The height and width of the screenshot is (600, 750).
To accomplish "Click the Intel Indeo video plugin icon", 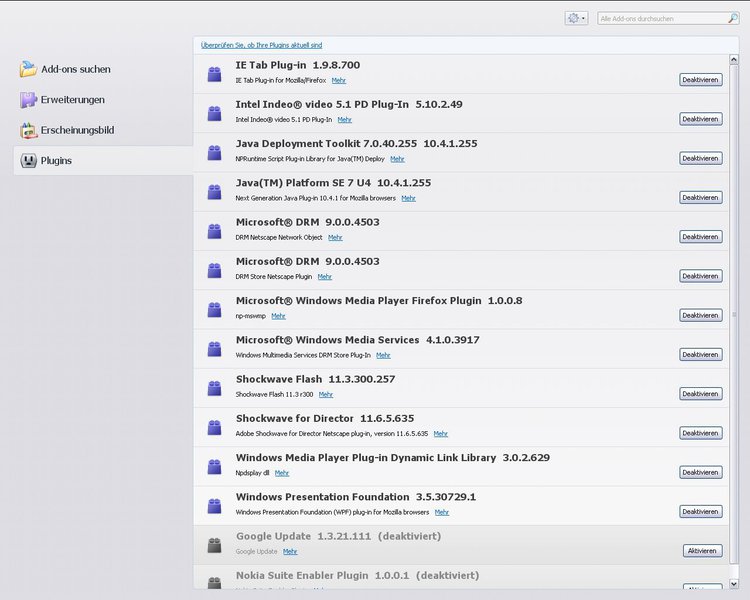I will click(x=214, y=113).
